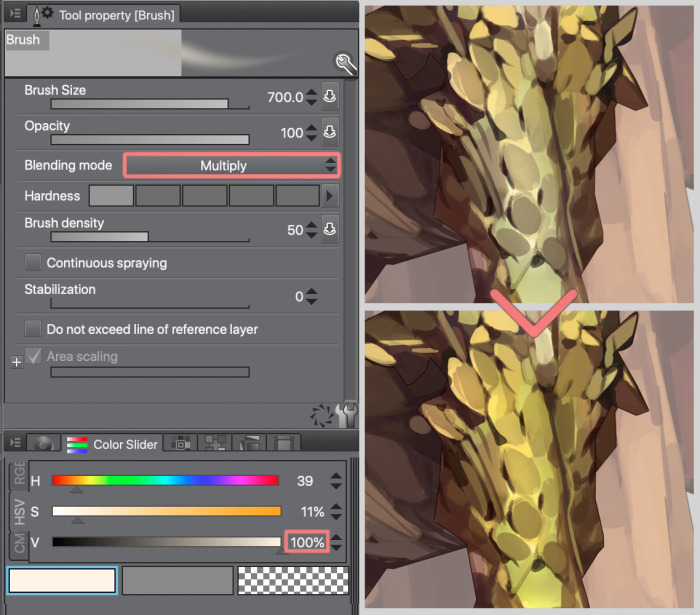
Task: Click the Hue rainbow slider
Action: [x=165, y=481]
